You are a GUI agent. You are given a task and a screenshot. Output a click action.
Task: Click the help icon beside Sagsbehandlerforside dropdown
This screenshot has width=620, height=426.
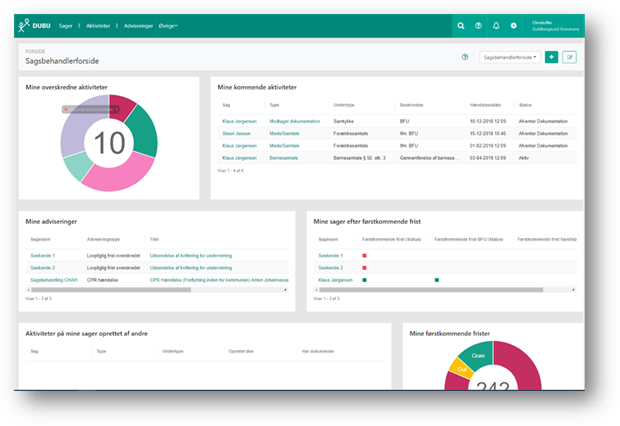[465, 57]
